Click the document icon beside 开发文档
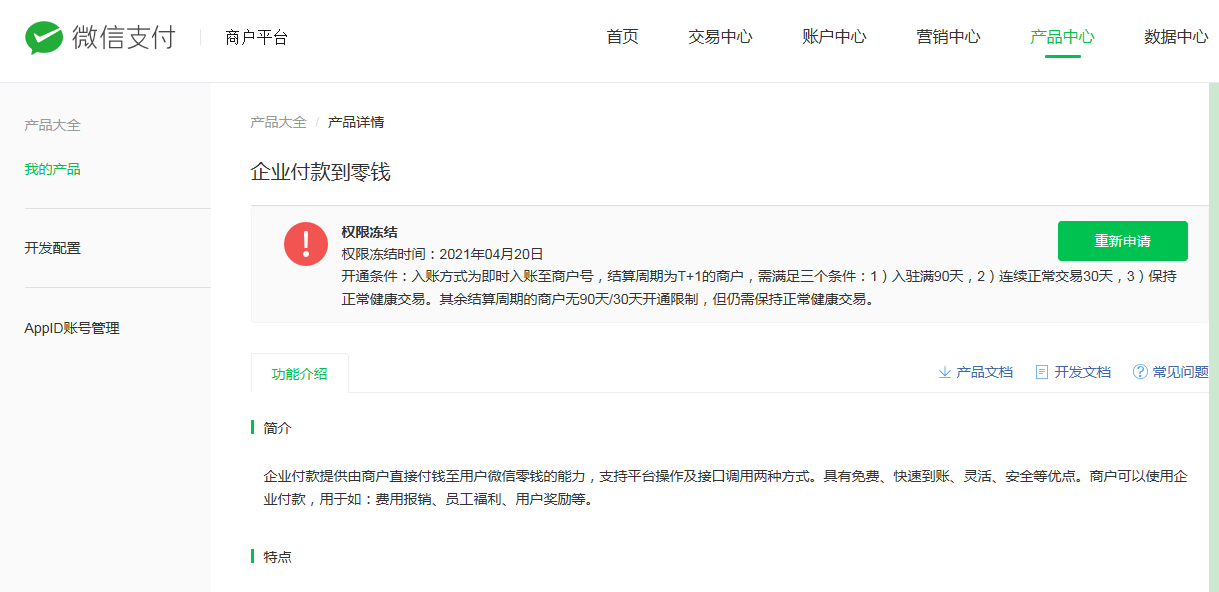This screenshot has width=1219, height=592. click(1042, 372)
